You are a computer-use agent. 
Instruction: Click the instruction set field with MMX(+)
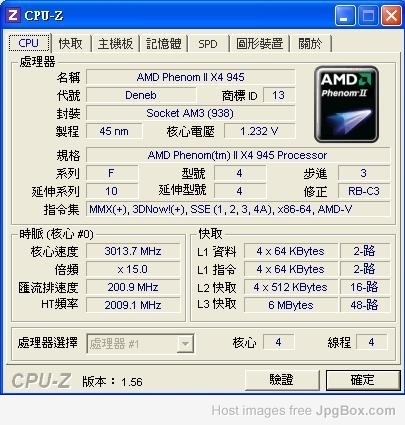pos(238,209)
